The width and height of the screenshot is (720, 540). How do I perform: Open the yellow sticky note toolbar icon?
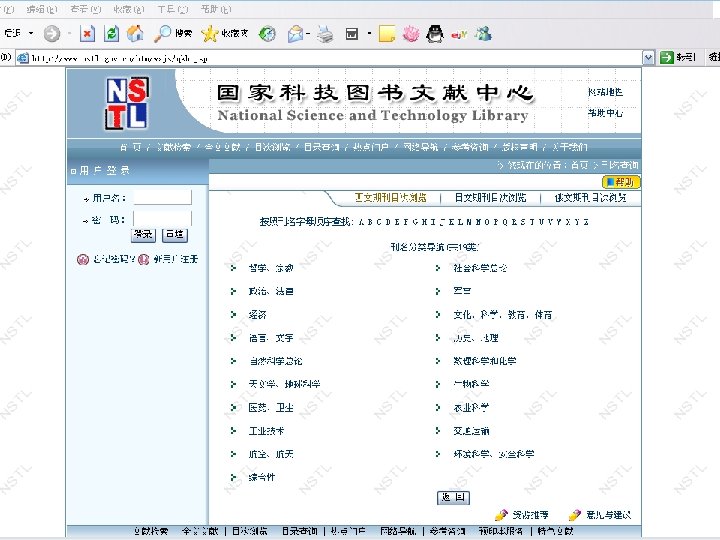pos(387,34)
